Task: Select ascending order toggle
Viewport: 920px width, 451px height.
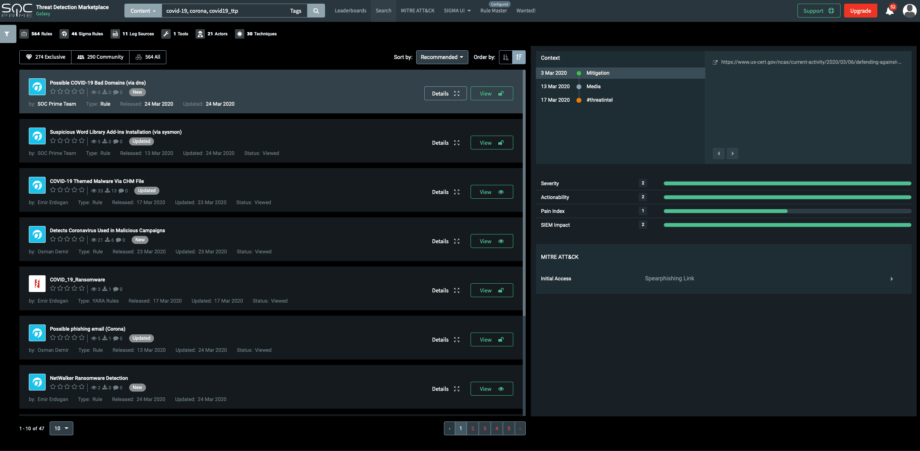Action: 505,57
